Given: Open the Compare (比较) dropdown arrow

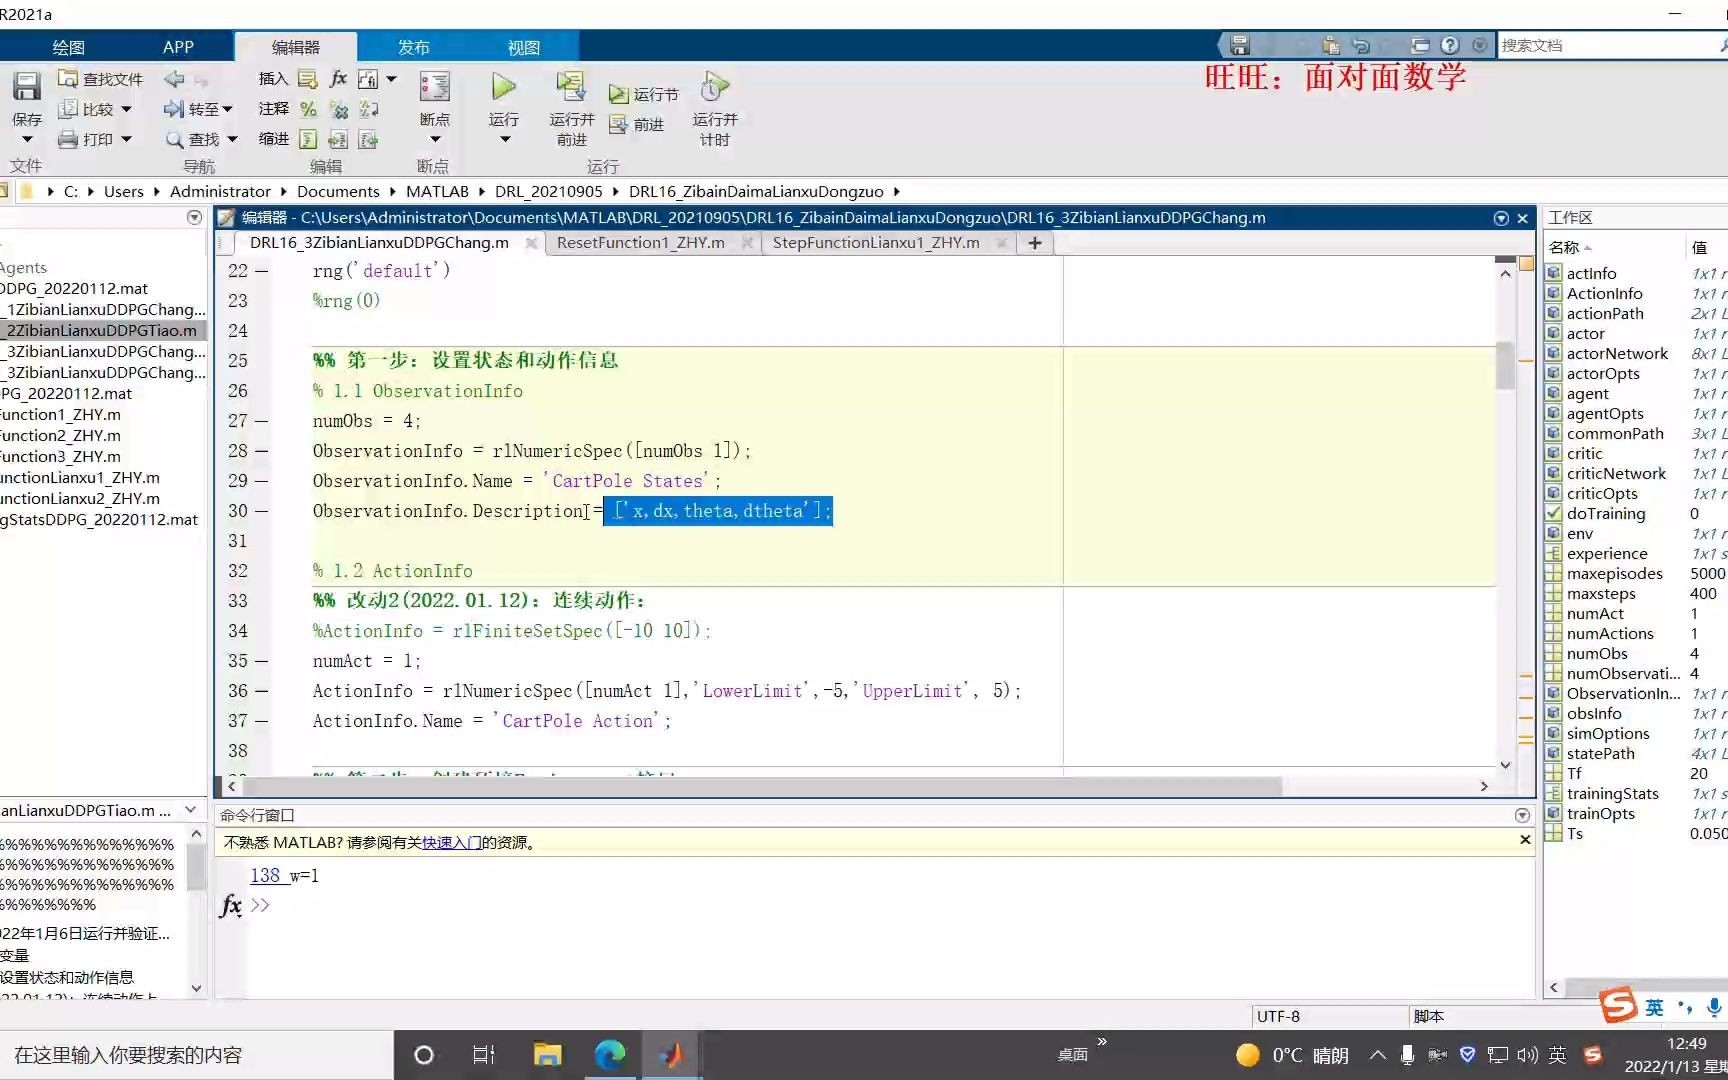Looking at the screenshot, I should (x=126, y=109).
